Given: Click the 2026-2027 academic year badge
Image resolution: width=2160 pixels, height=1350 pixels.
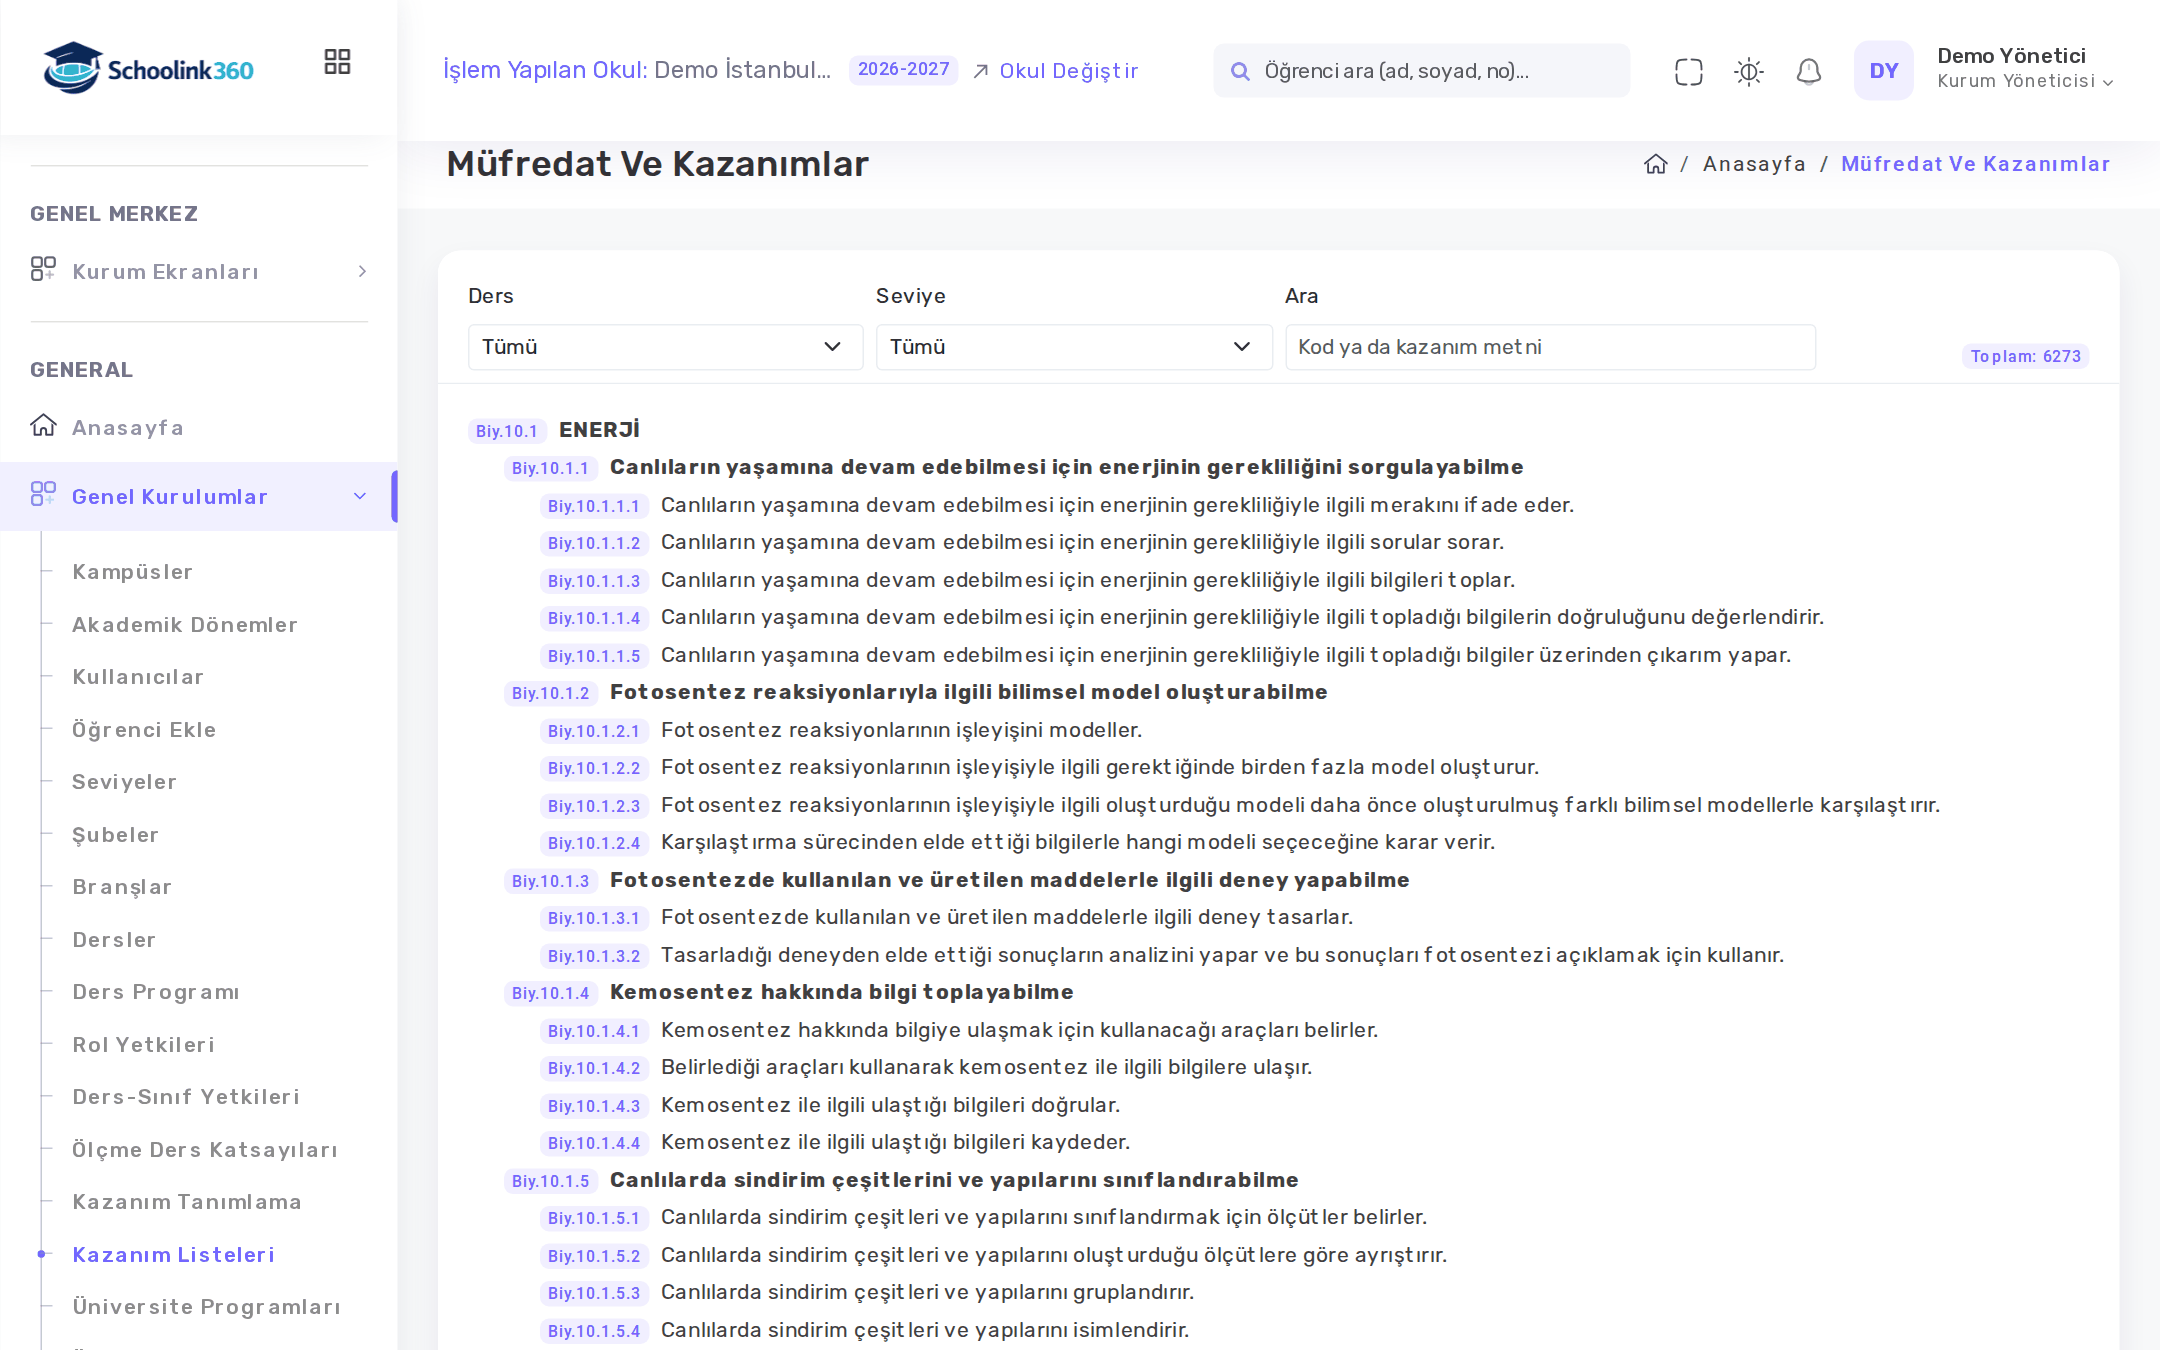Looking at the screenshot, I should coord(903,69).
